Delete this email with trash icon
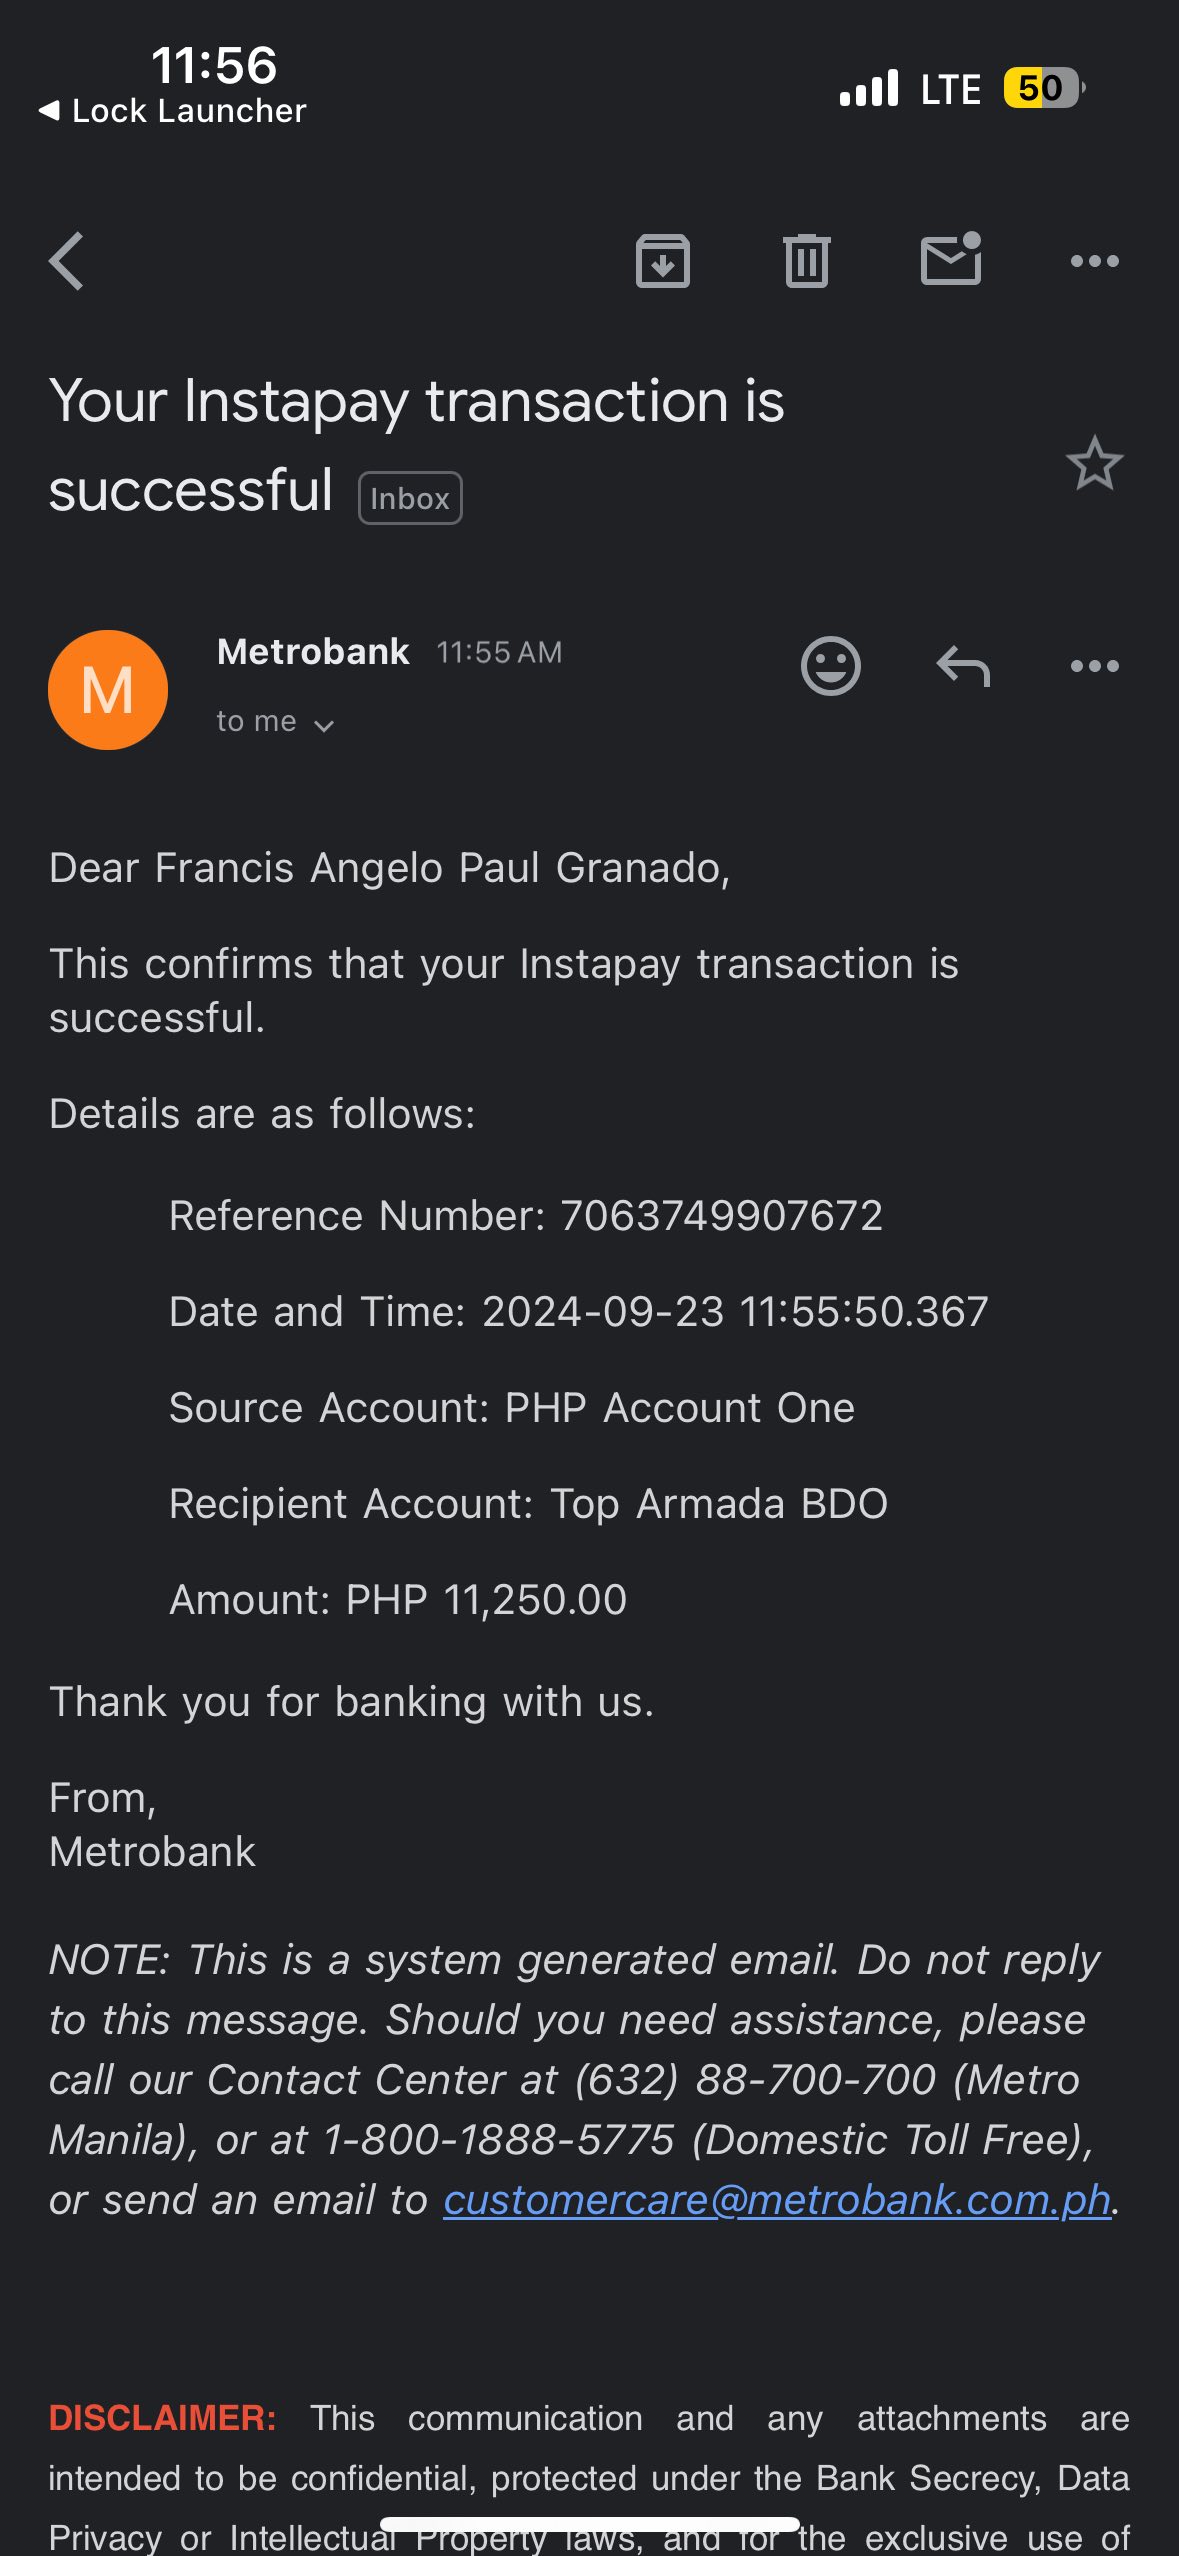Image resolution: width=1179 pixels, height=2556 pixels. coord(806,261)
